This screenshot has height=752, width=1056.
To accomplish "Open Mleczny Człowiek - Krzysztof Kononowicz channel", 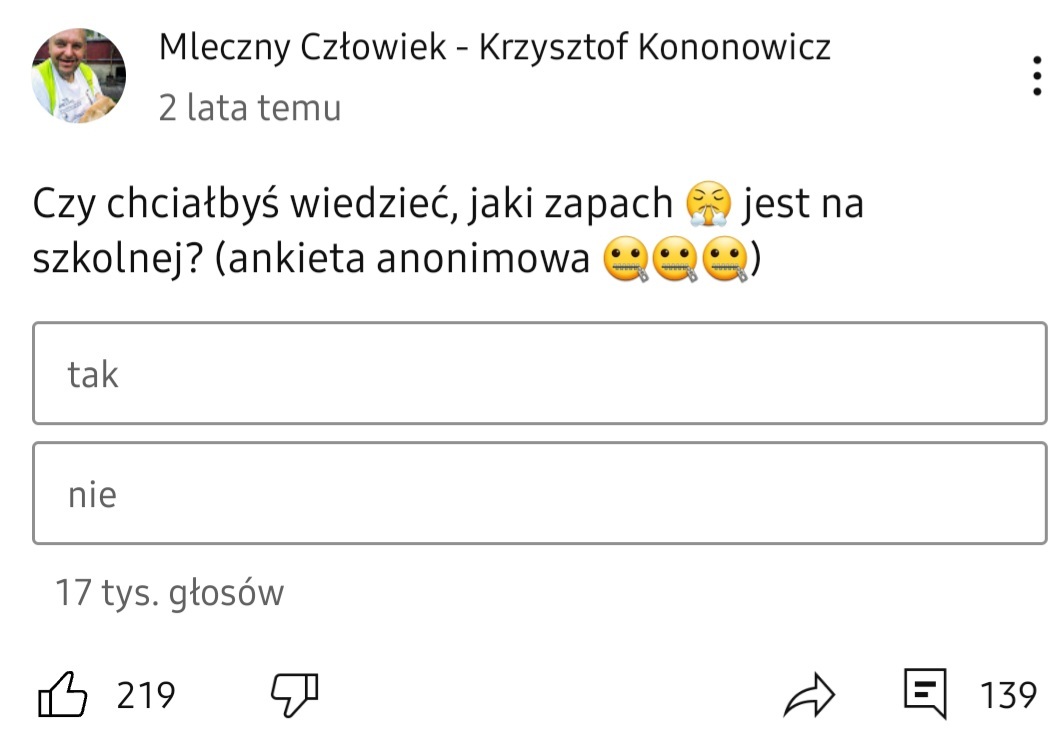I will point(494,46).
